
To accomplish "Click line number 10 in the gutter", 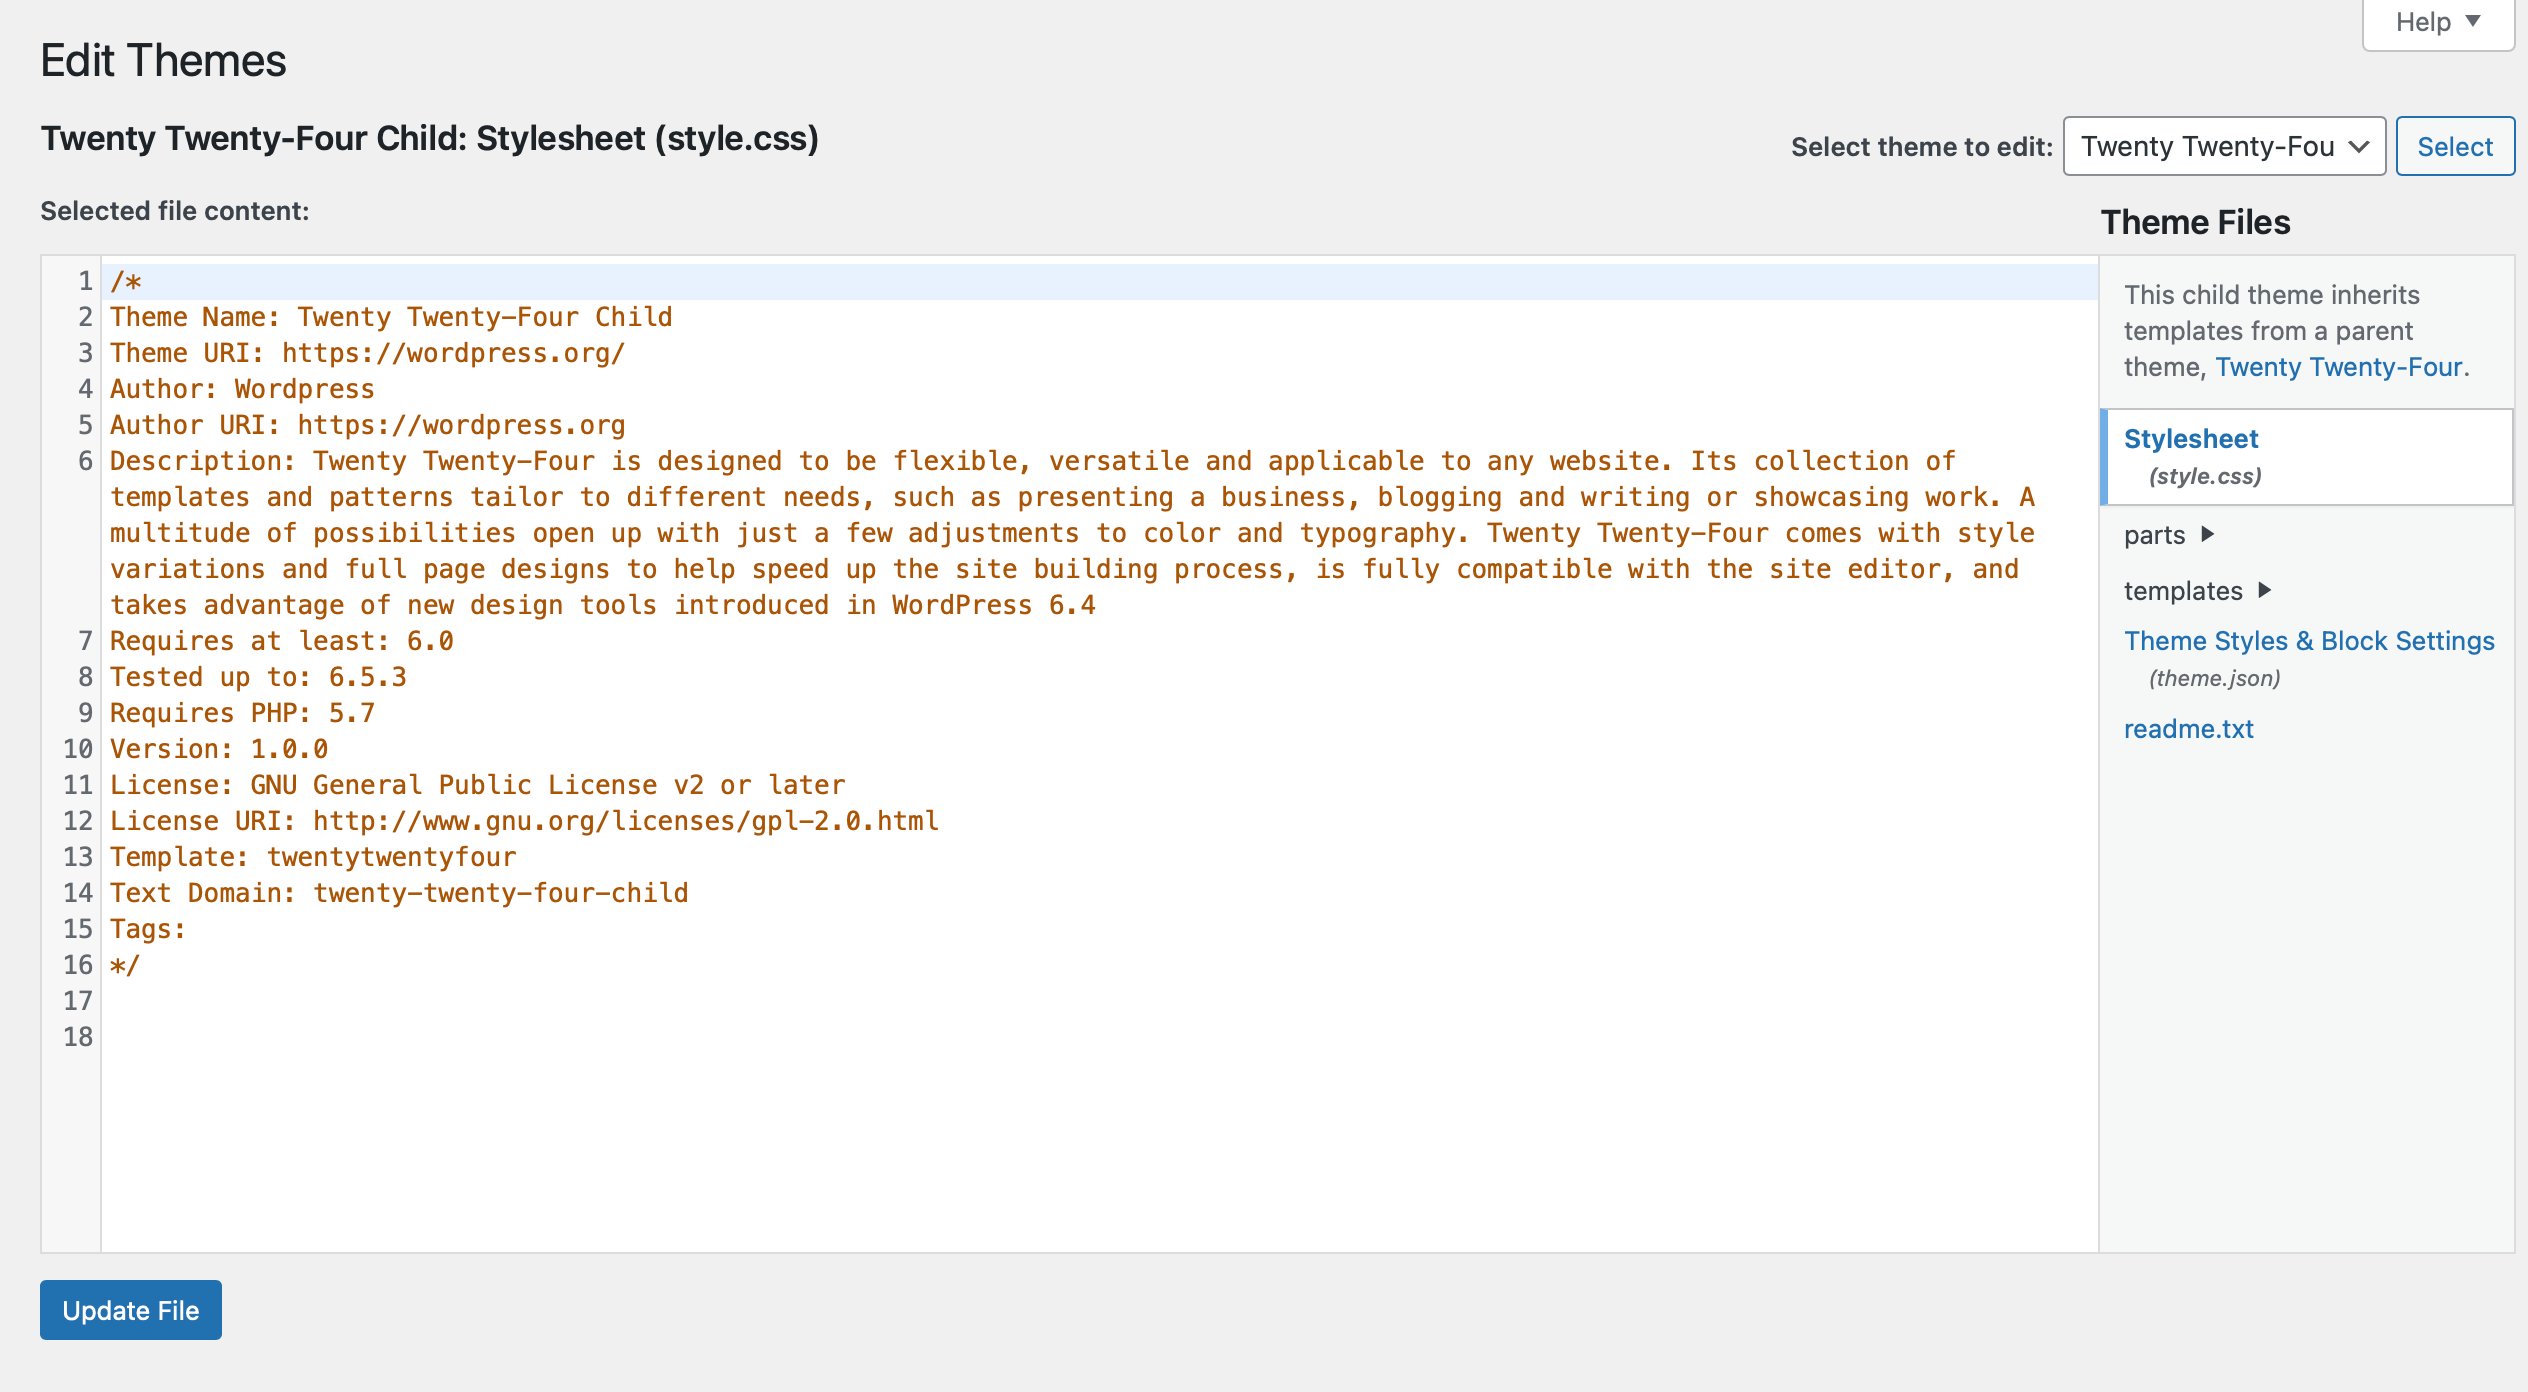I will click(77, 749).
